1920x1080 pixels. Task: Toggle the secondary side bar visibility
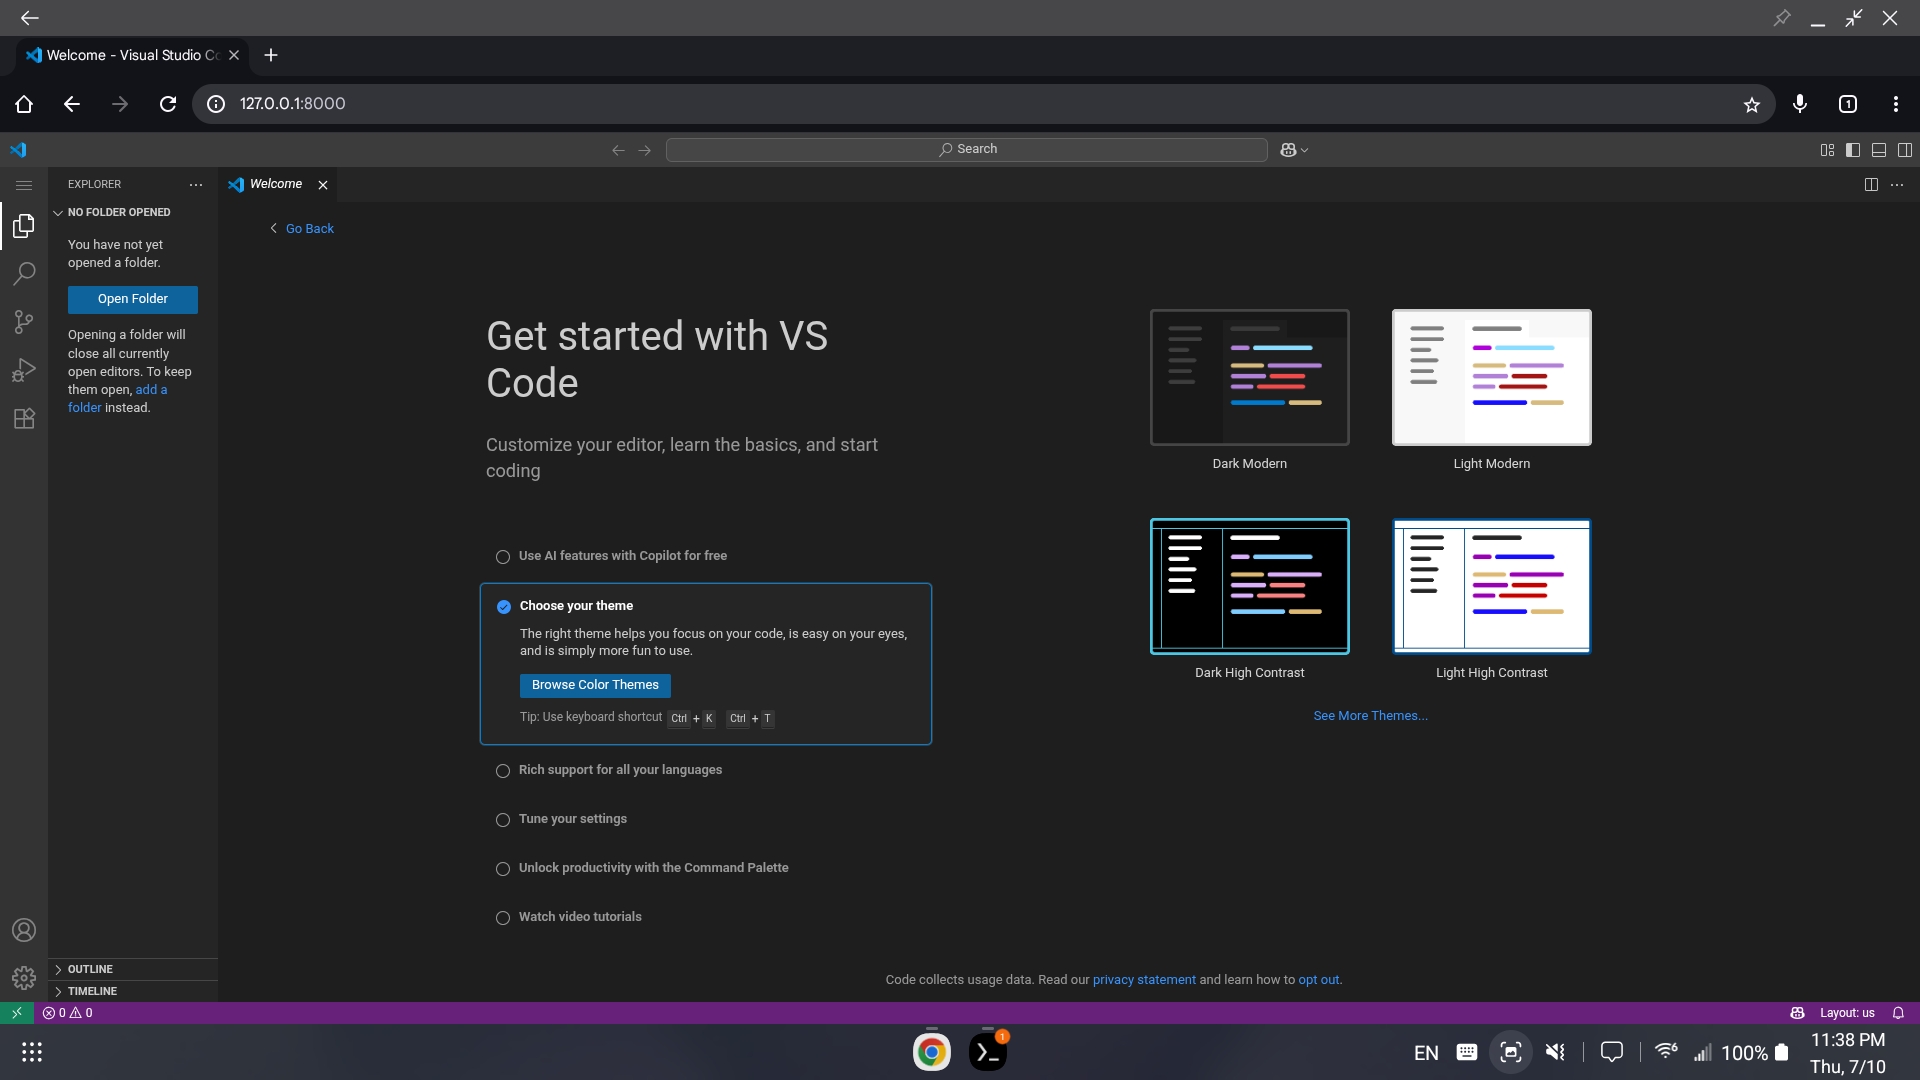tap(1905, 150)
